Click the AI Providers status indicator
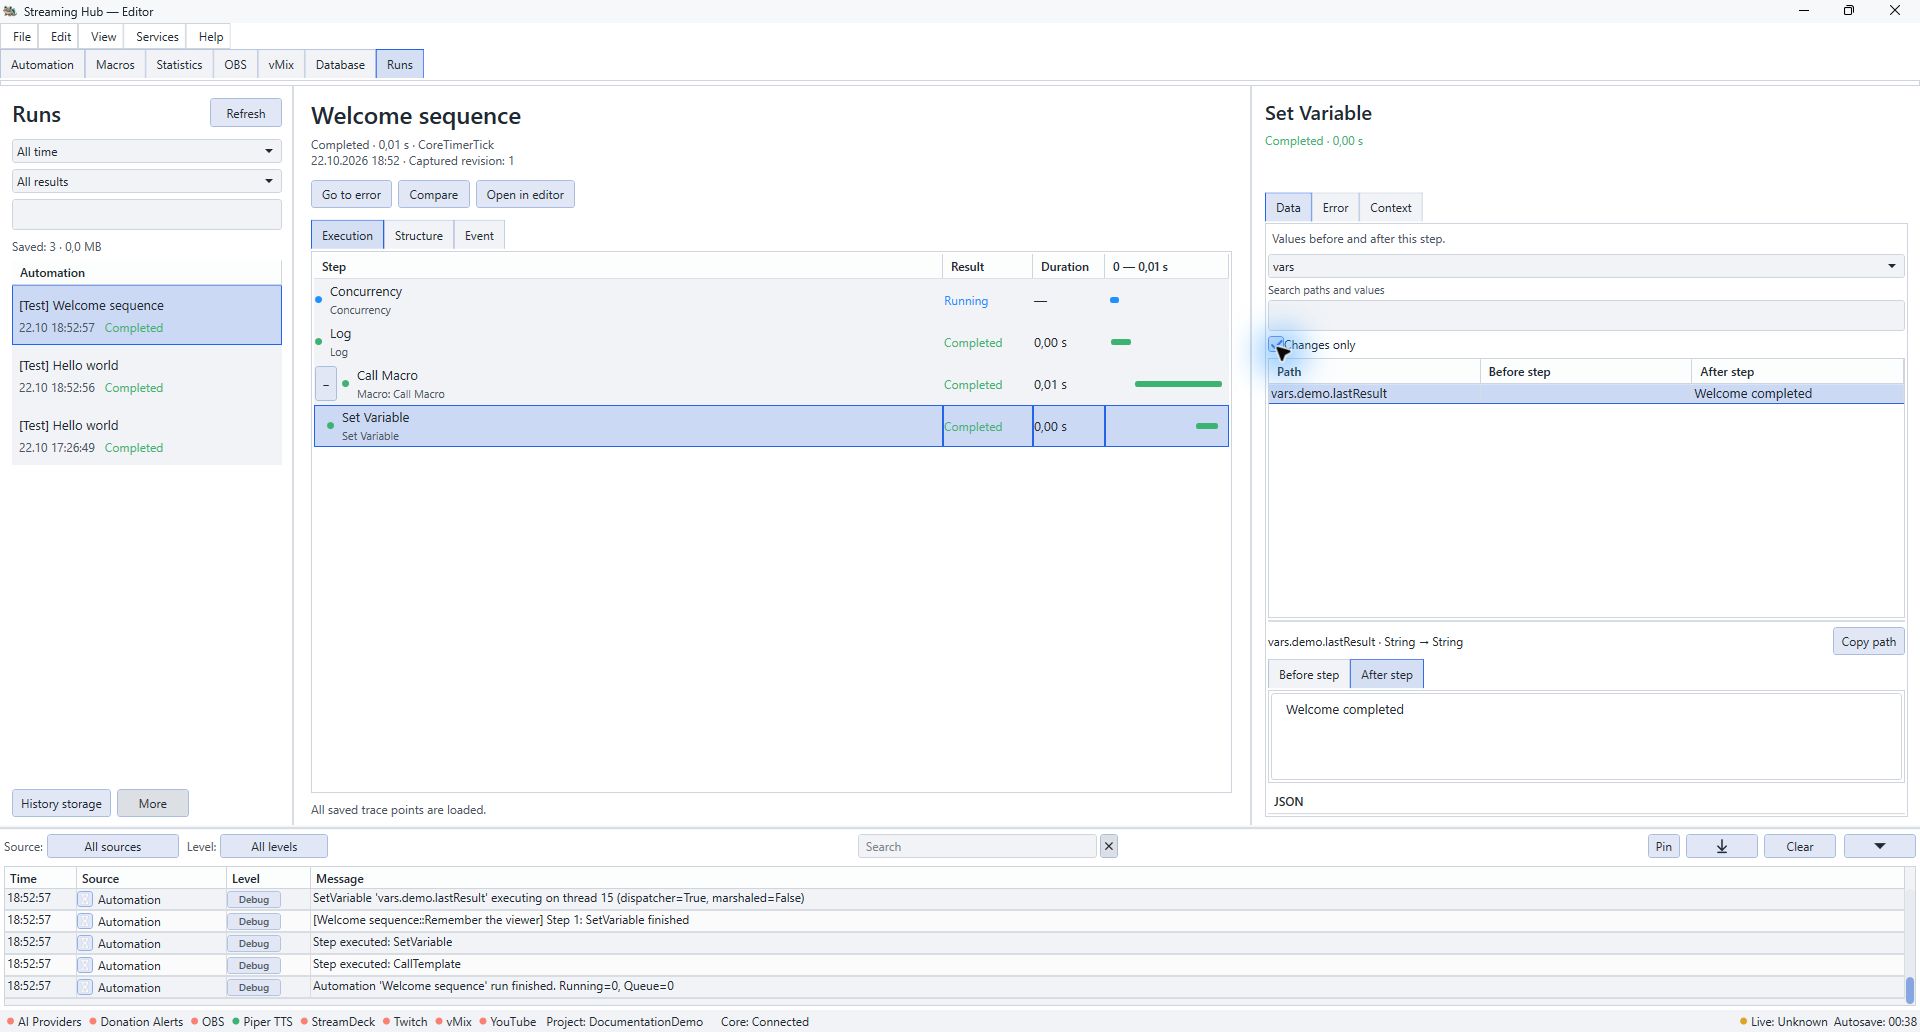This screenshot has height=1032, width=1920. [44, 1021]
